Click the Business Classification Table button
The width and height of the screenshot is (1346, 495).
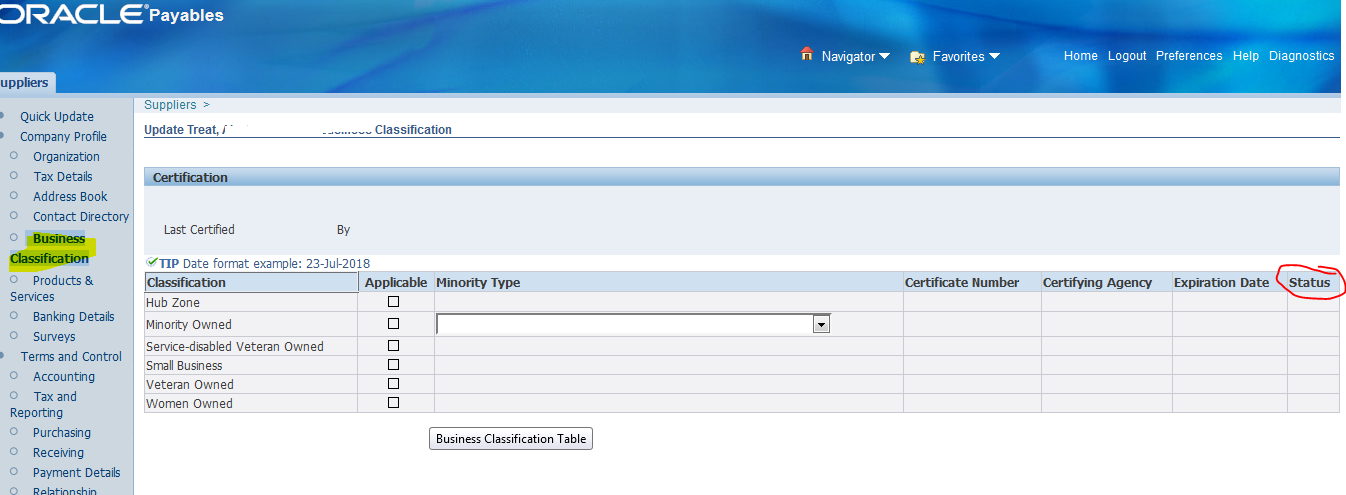(x=511, y=438)
